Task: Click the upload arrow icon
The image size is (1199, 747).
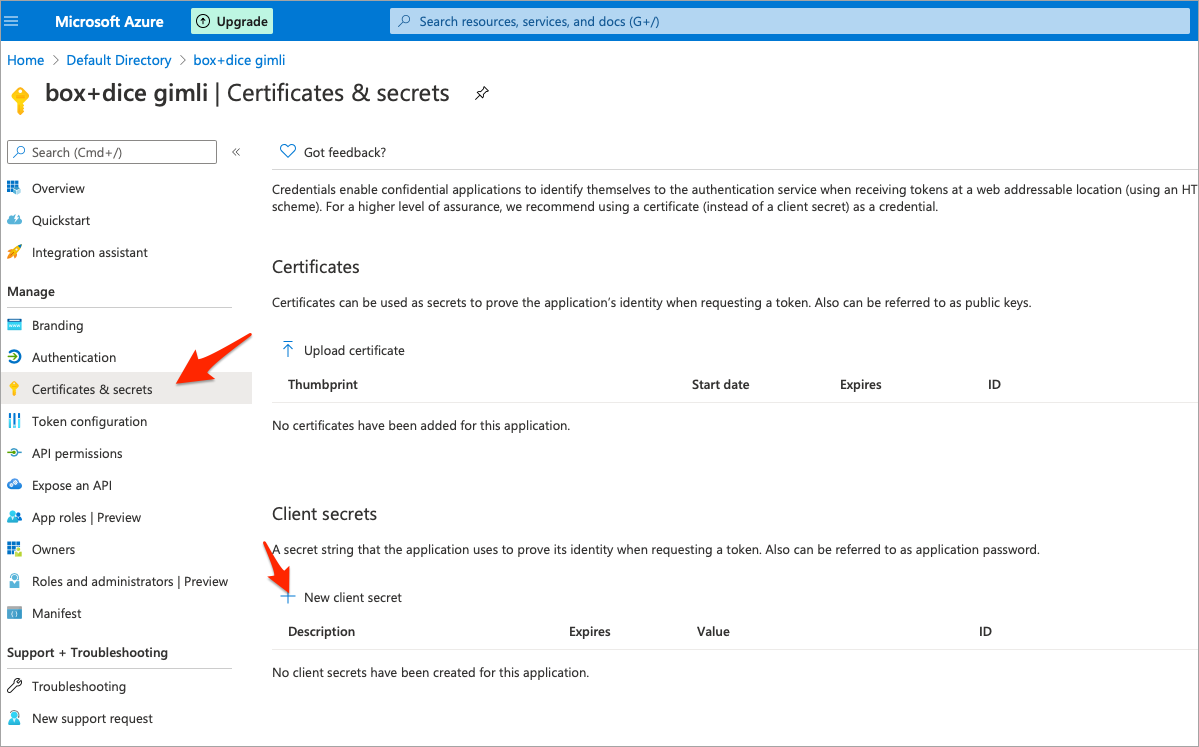Action: [x=288, y=349]
